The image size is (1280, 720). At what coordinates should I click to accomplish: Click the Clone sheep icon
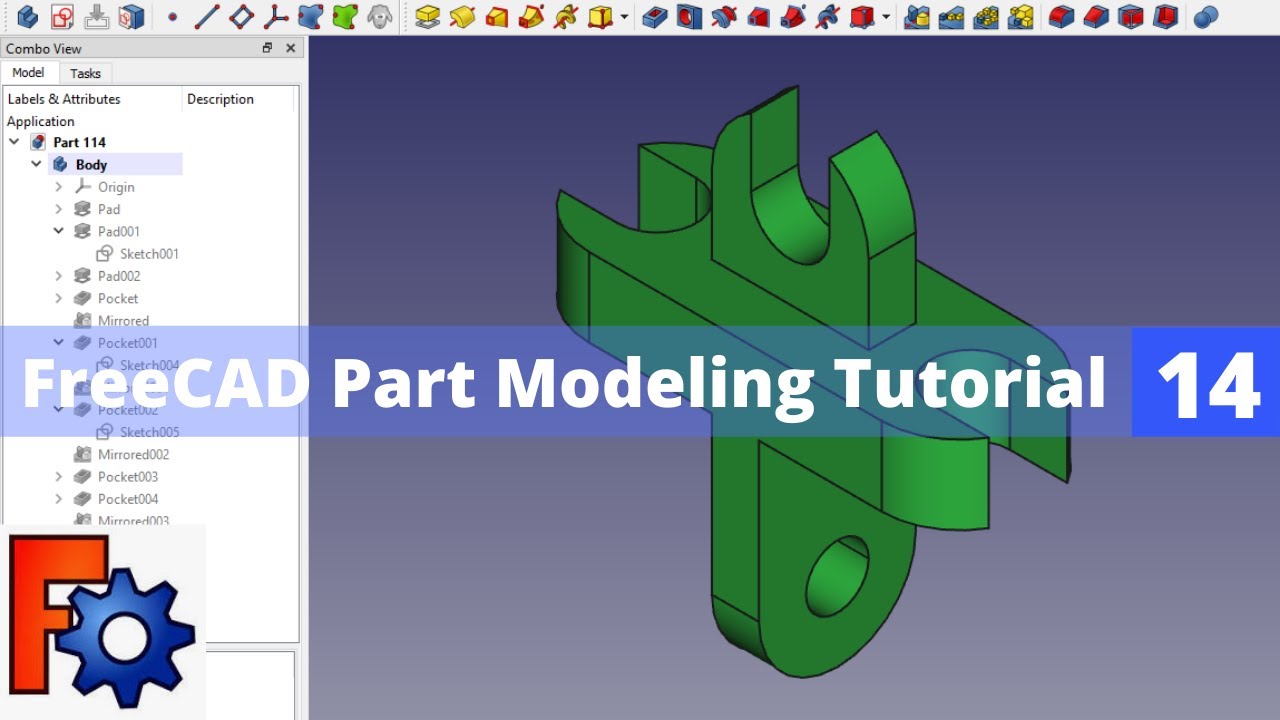pos(378,16)
